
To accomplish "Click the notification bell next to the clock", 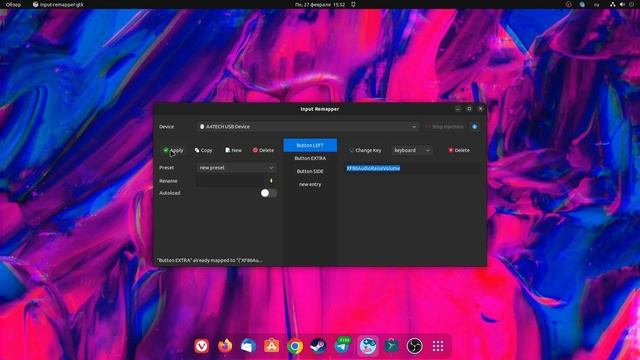I will coord(353,4).
